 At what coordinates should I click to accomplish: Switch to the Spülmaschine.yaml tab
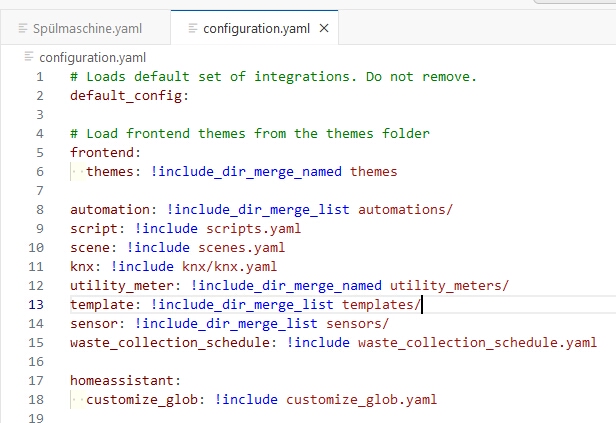click(91, 28)
